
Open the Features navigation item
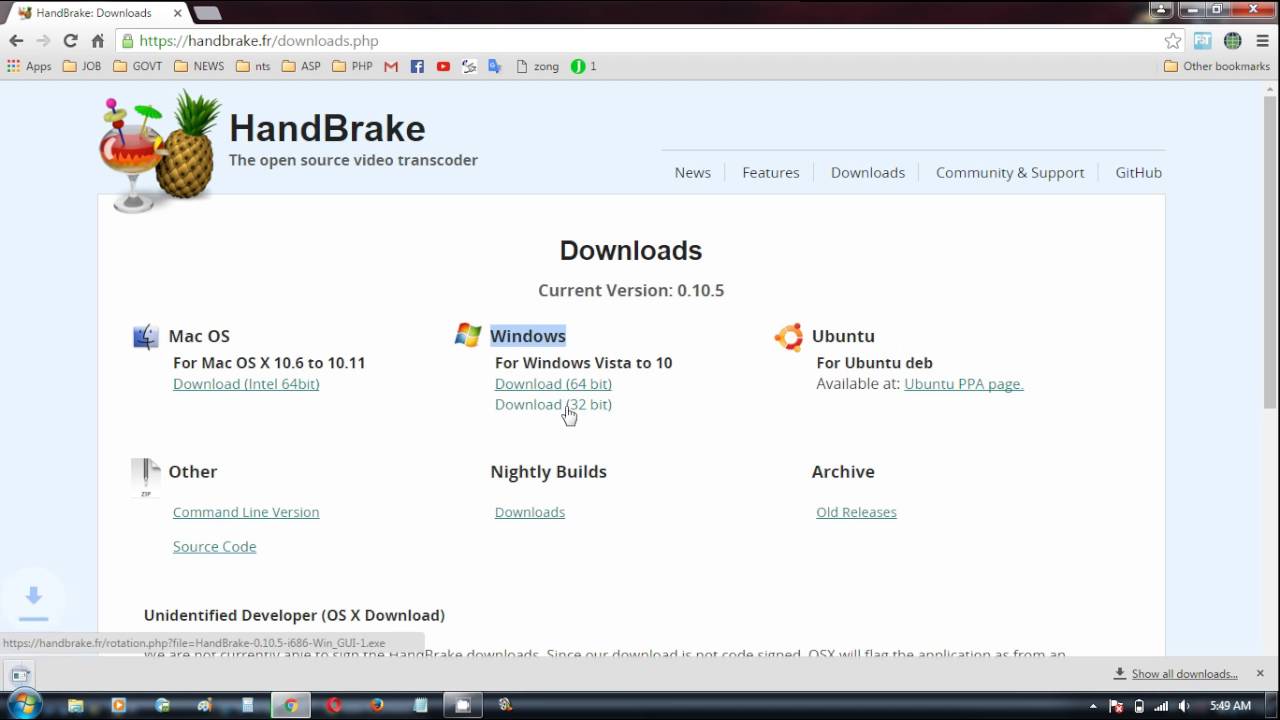coord(770,172)
